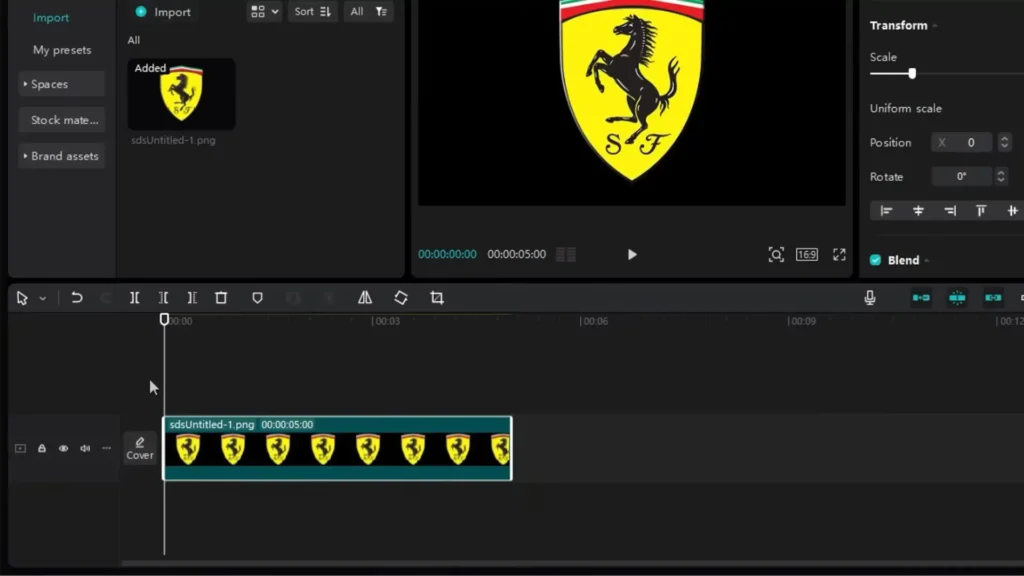Open the pointer tool mode dropdown
Image resolution: width=1024 pixels, height=576 pixels.
click(x=42, y=298)
